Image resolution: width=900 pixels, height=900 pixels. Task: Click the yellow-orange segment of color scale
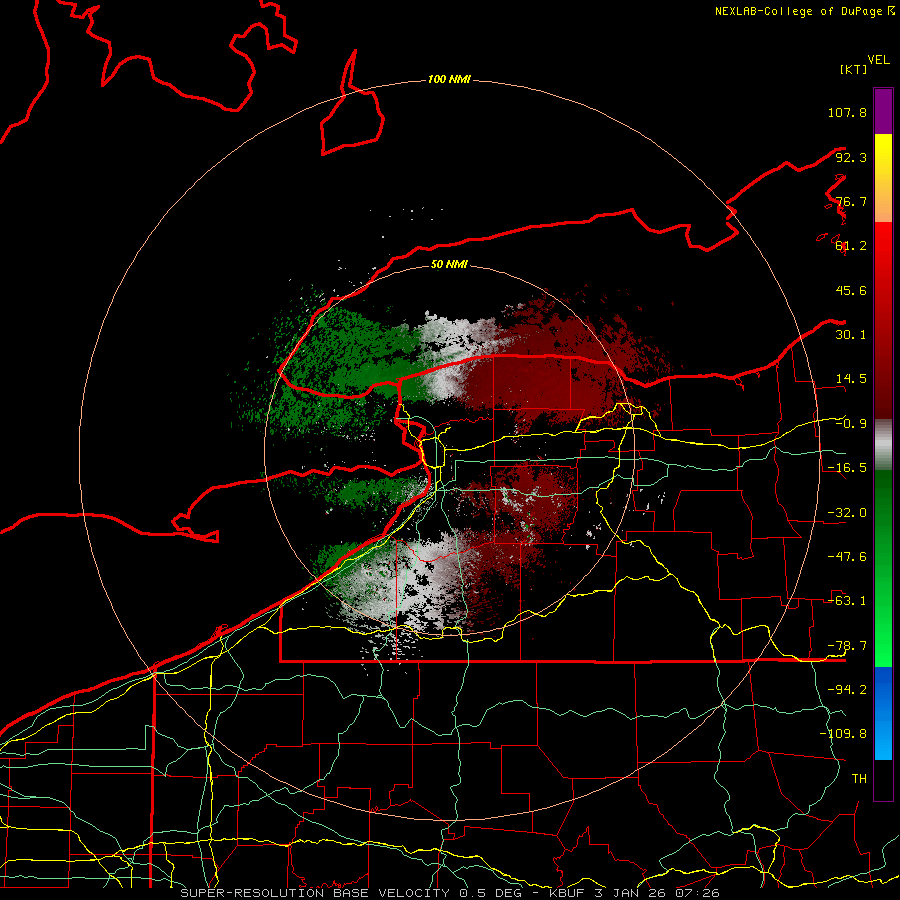tap(883, 178)
